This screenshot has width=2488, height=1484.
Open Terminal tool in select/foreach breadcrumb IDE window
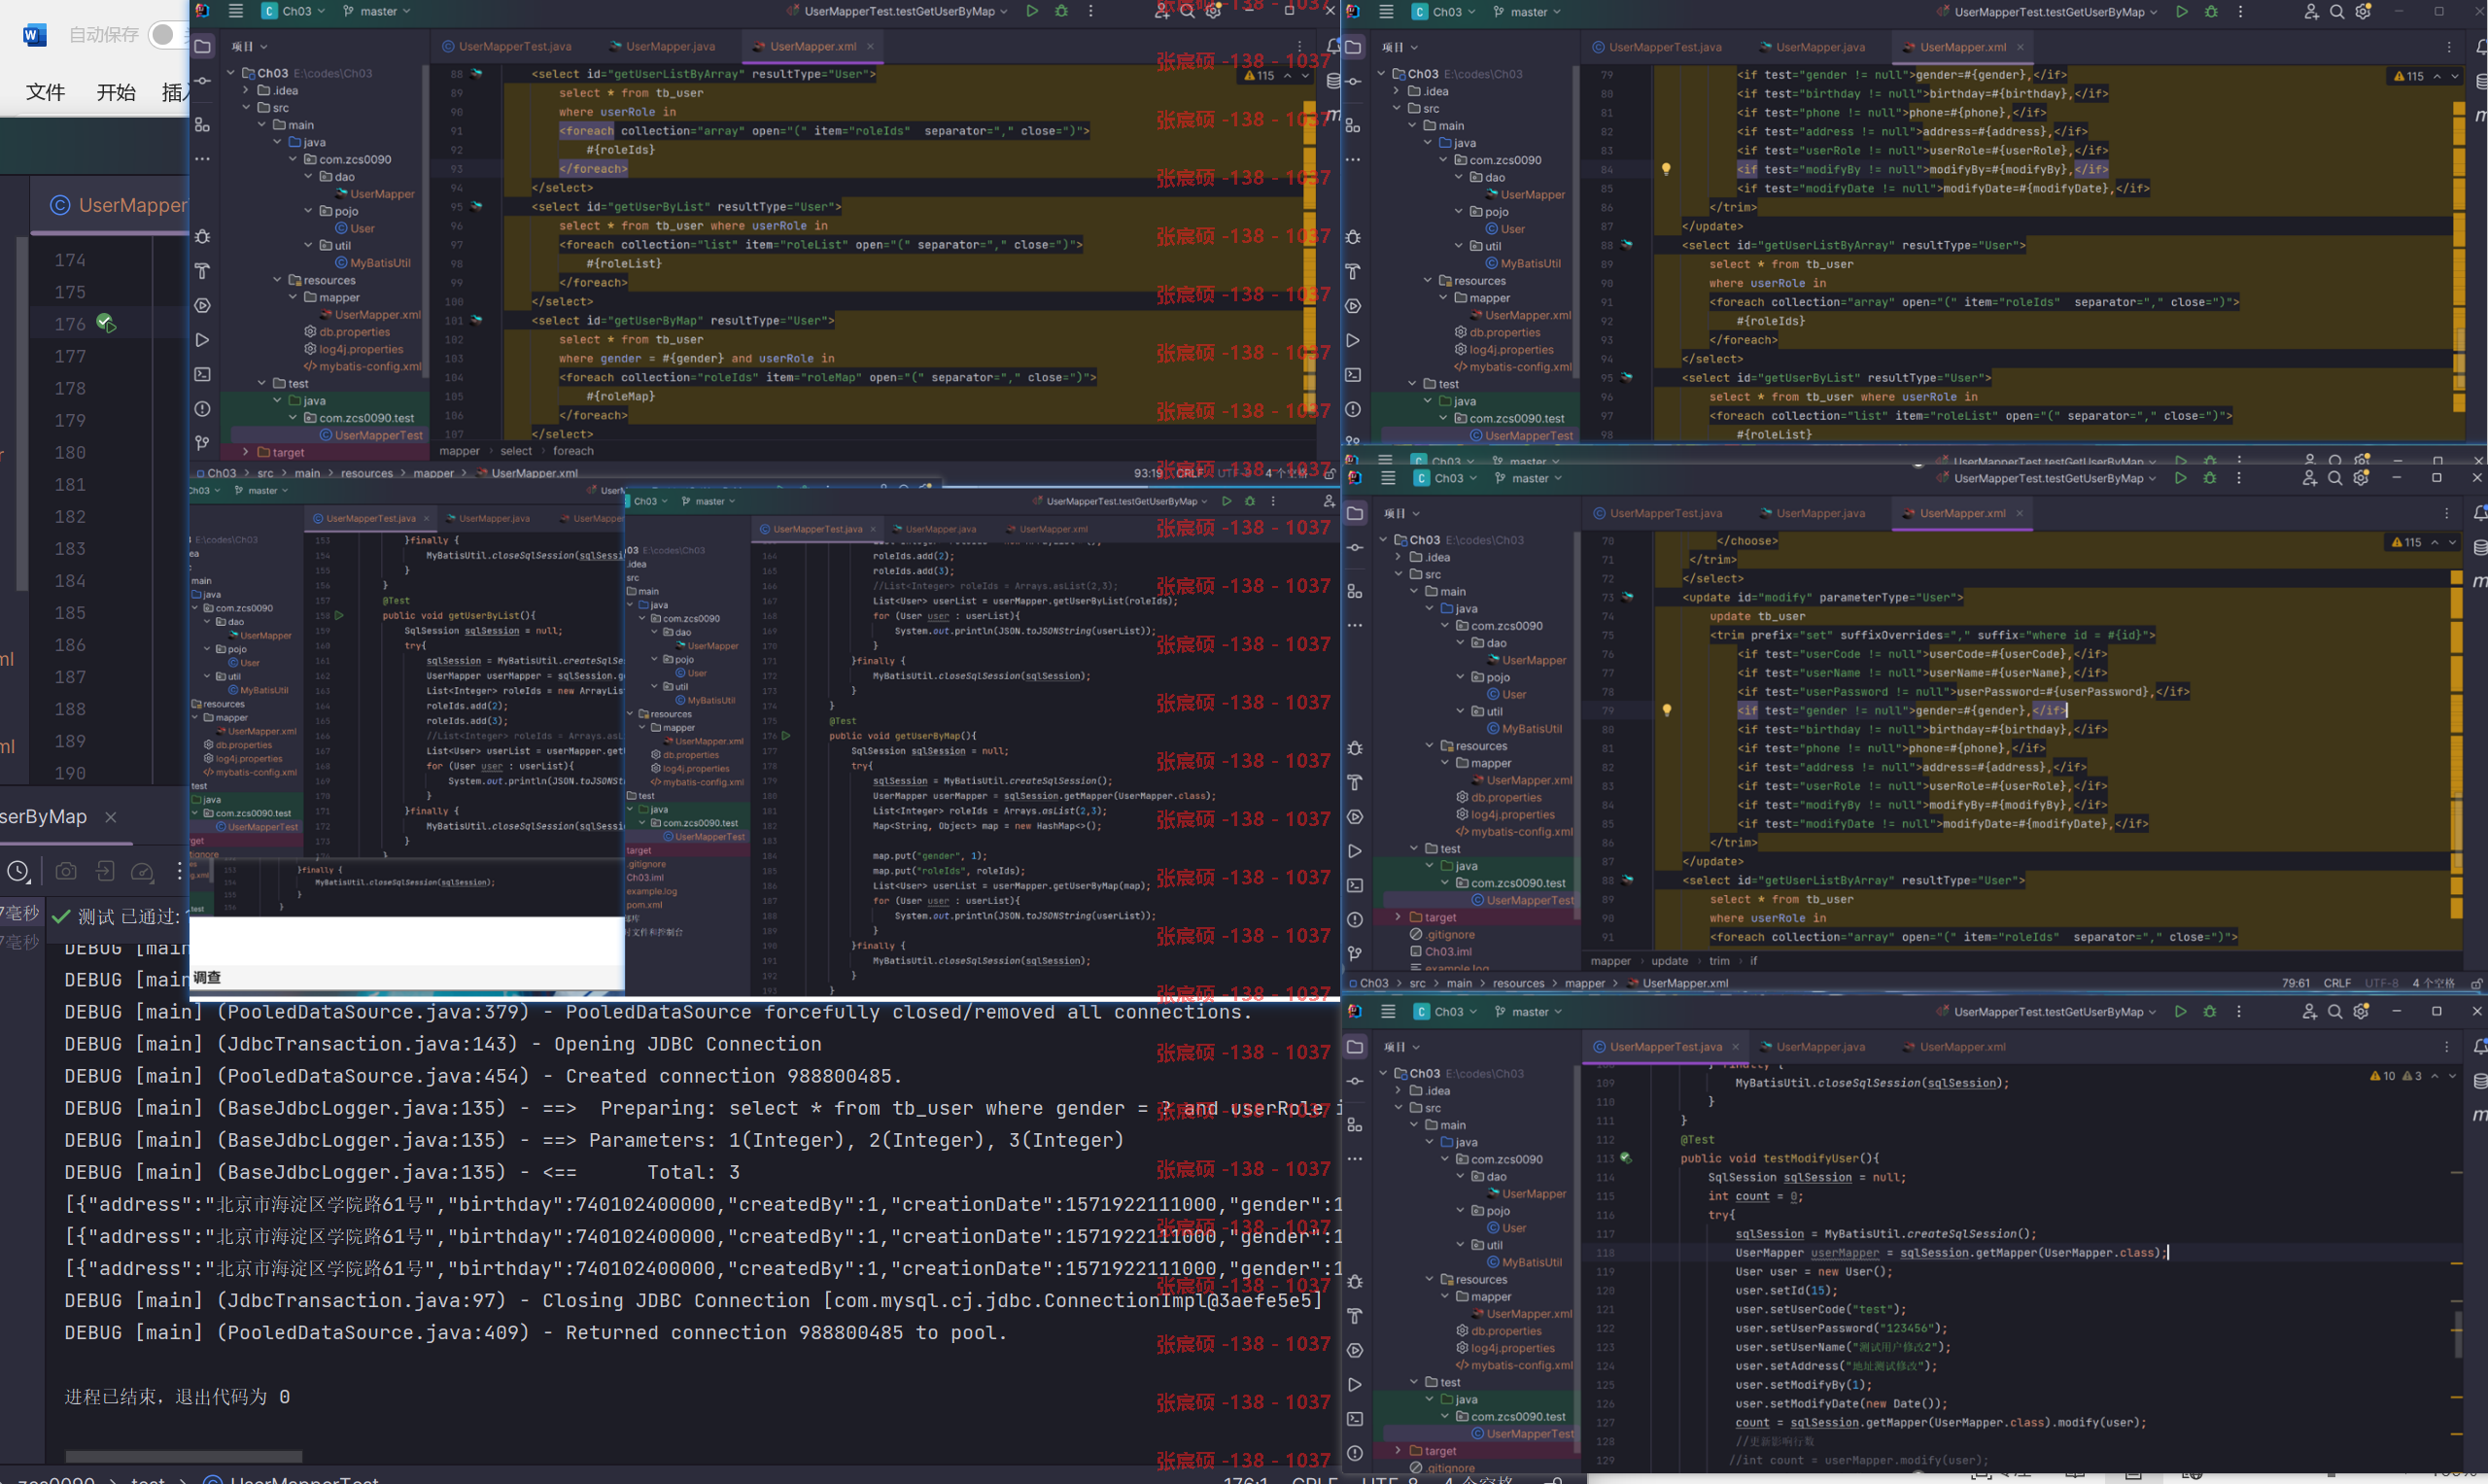click(203, 374)
